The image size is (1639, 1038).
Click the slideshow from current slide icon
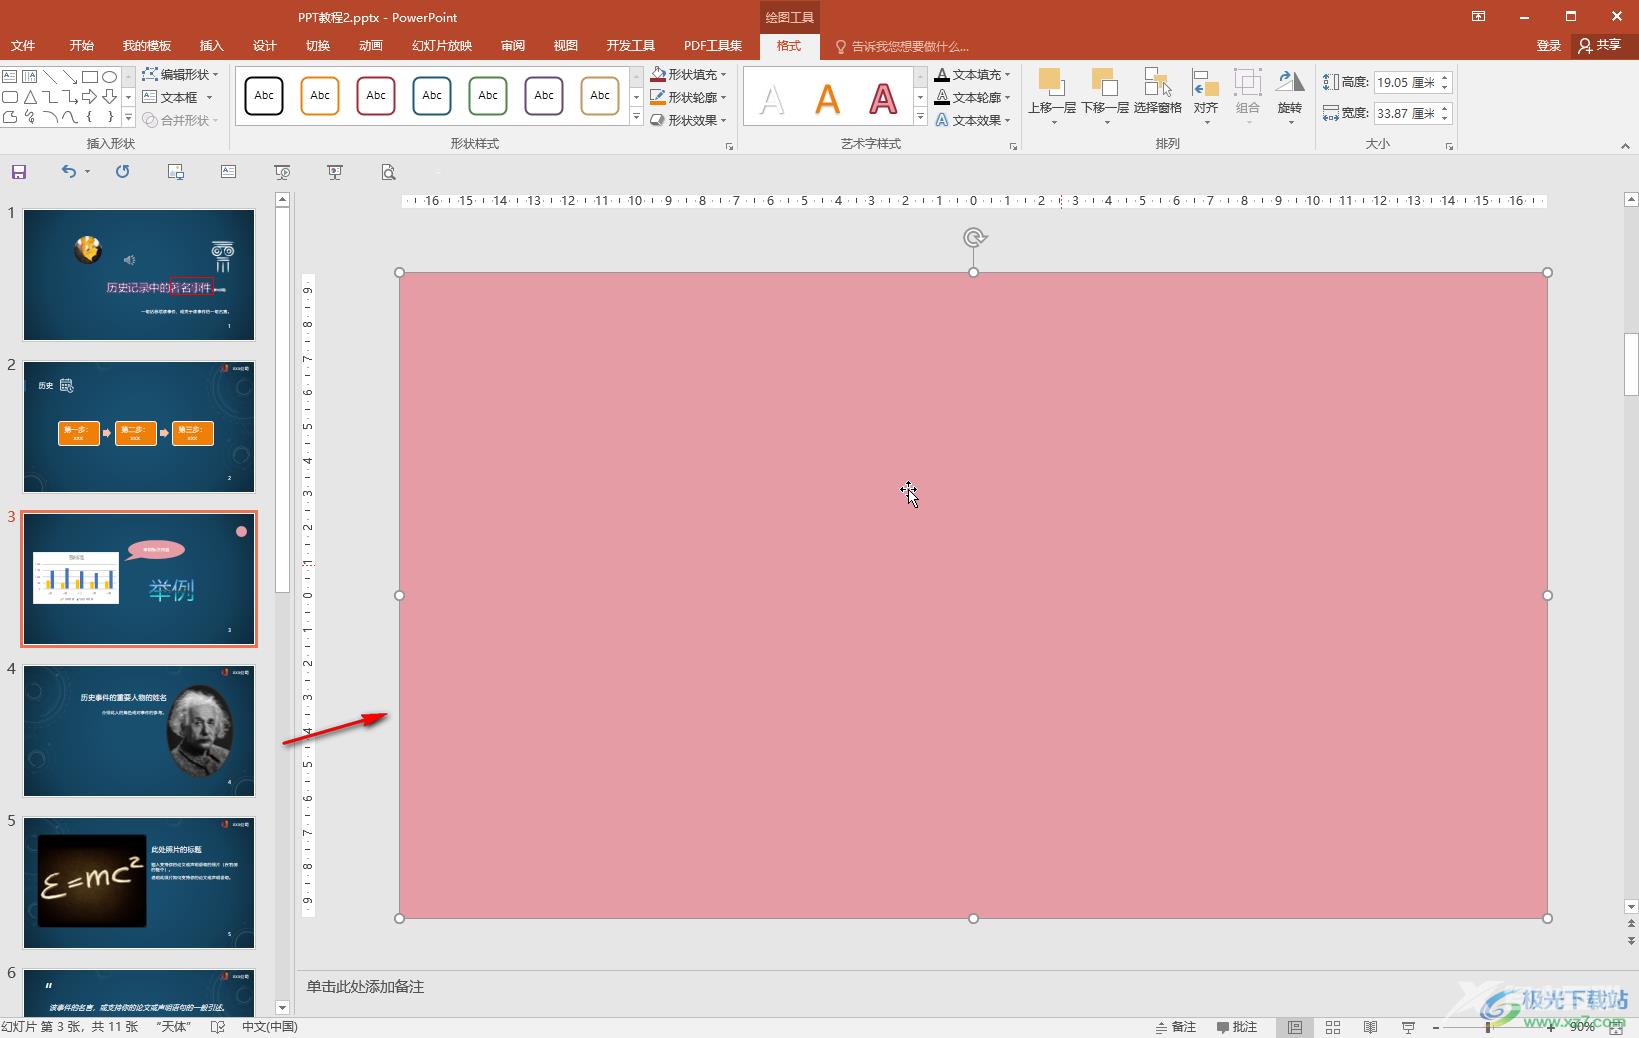335,172
